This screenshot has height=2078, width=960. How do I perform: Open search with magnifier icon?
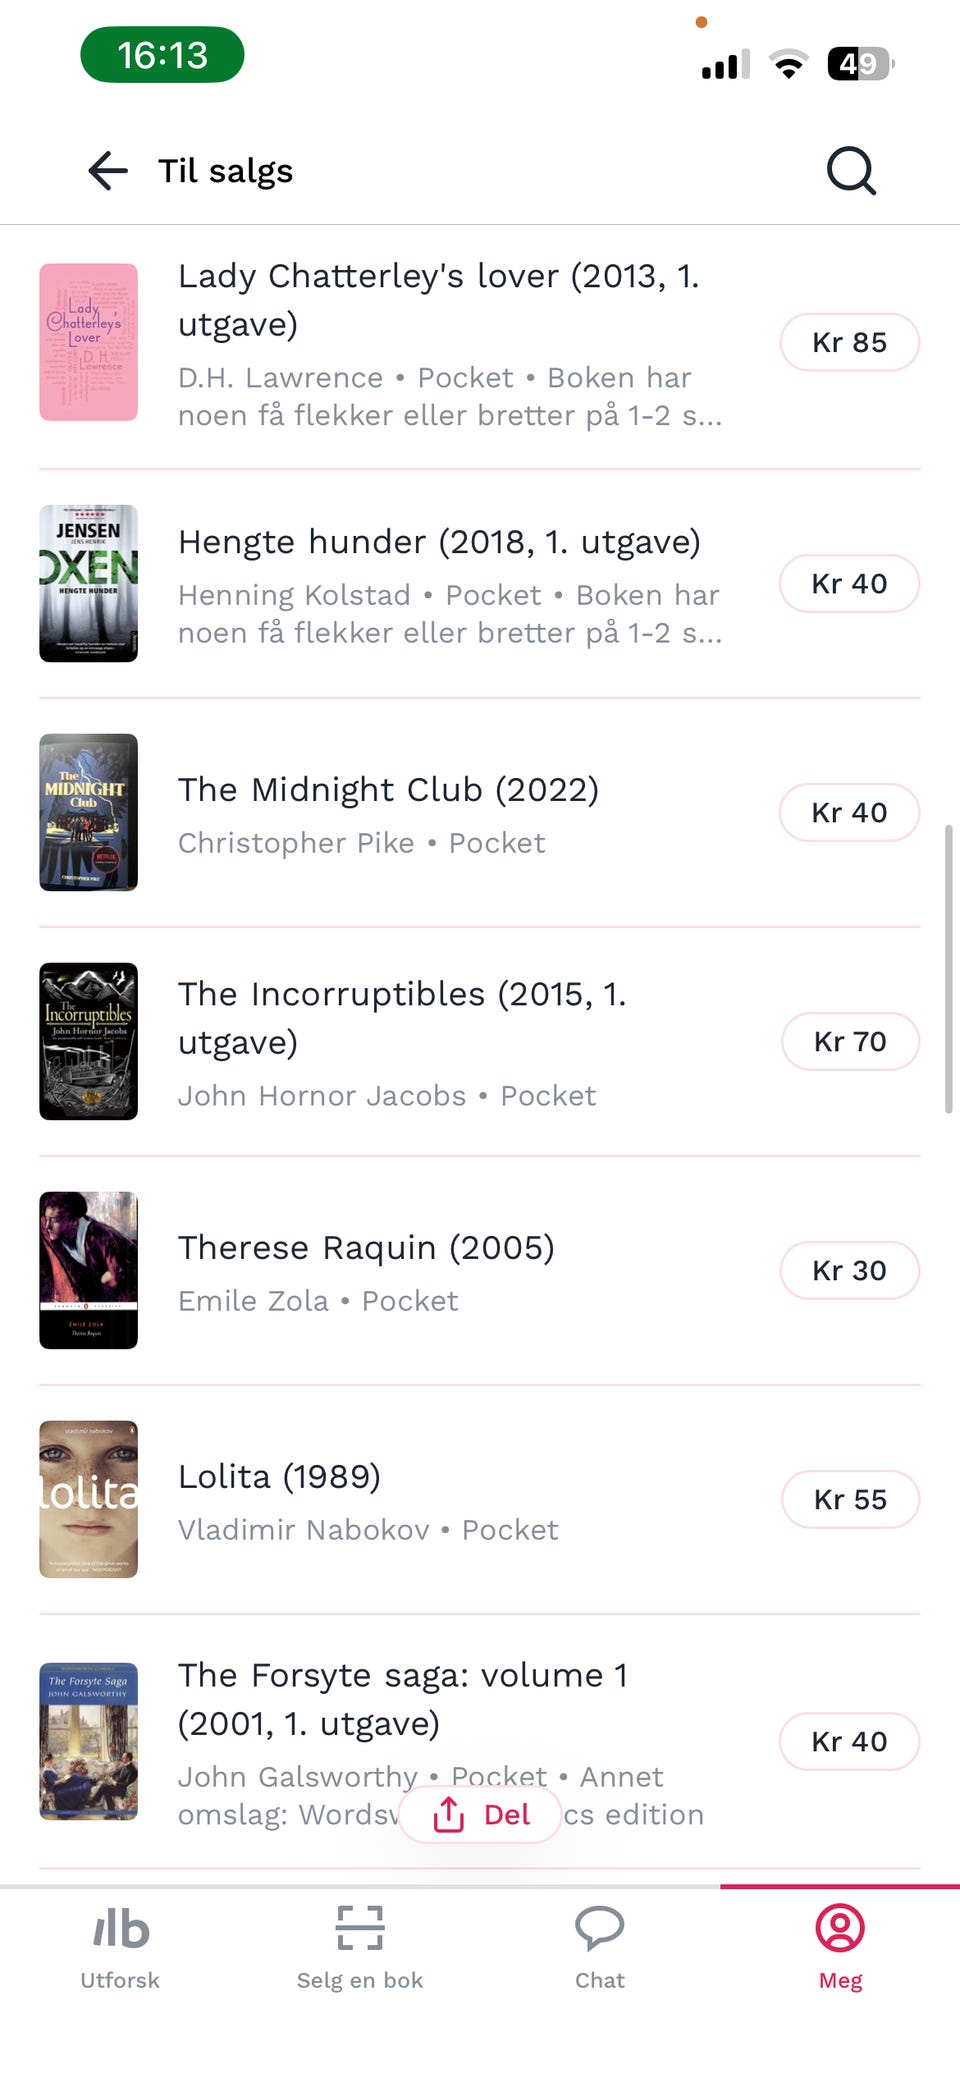pos(851,171)
